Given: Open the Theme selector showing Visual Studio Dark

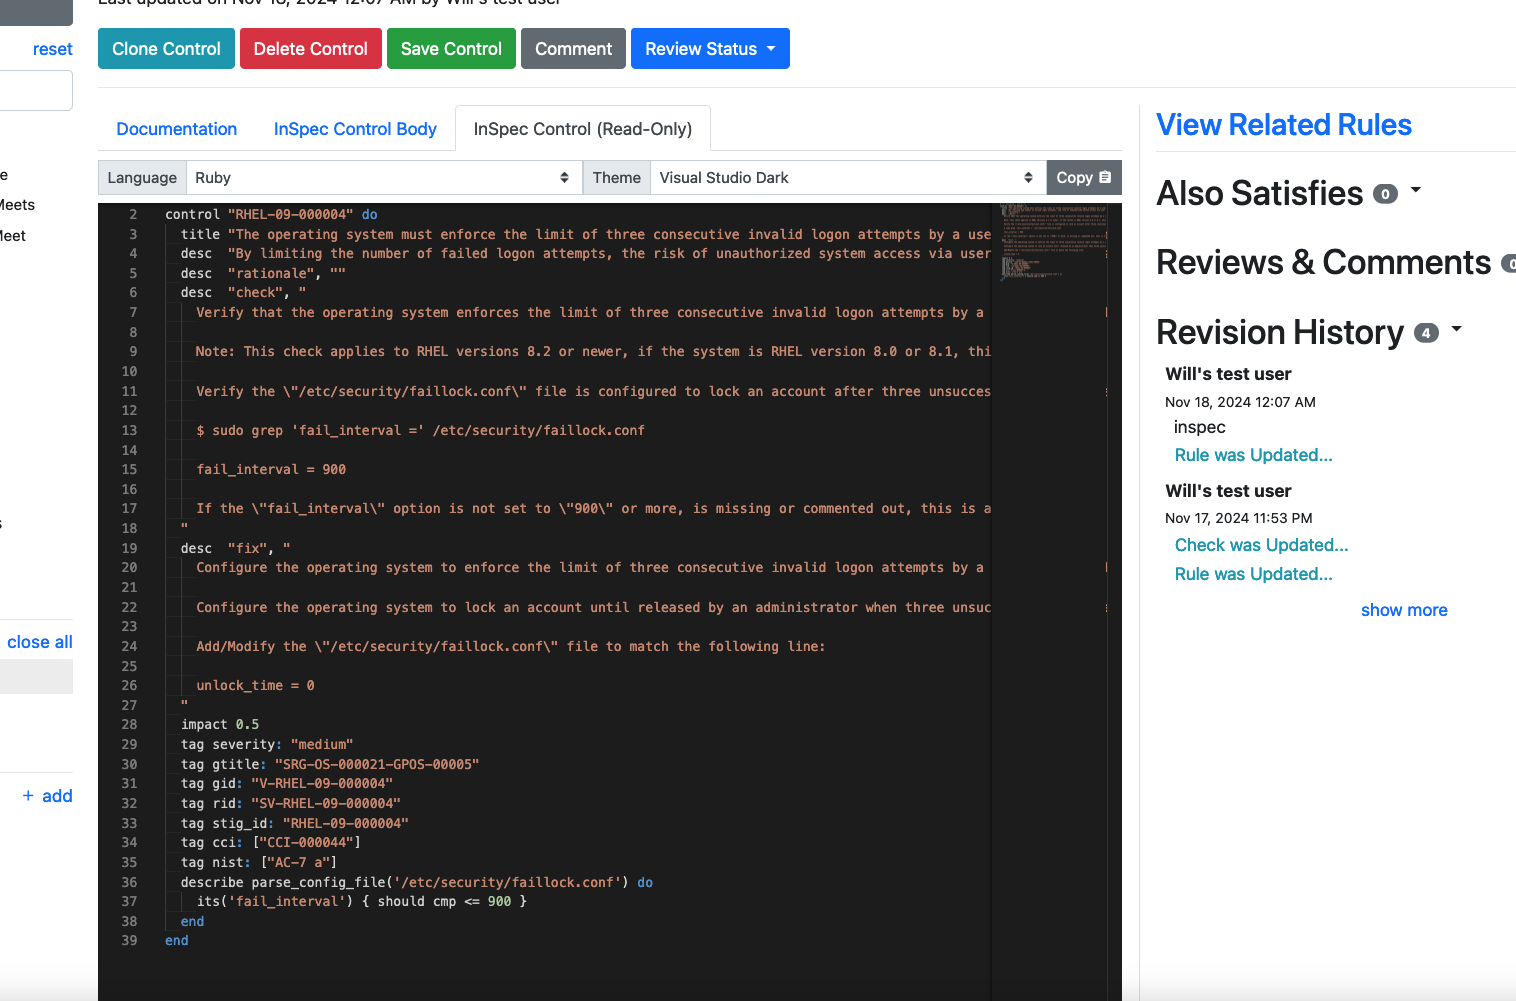Looking at the screenshot, I should (x=845, y=177).
